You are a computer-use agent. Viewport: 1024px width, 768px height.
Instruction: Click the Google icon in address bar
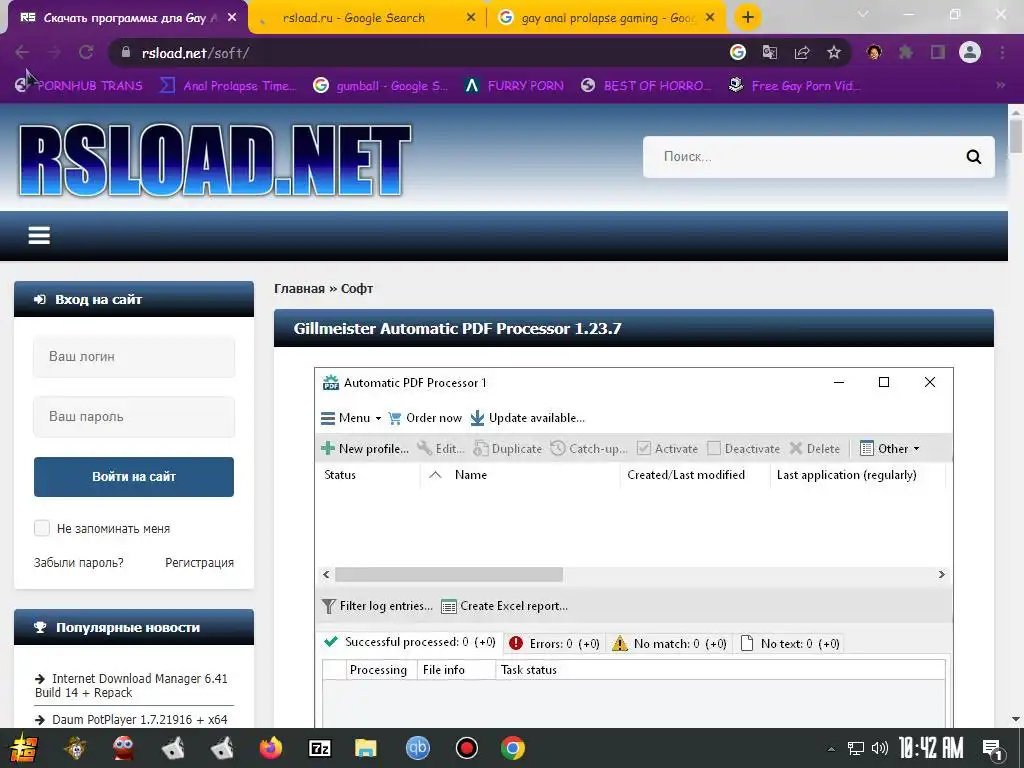(738, 52)
